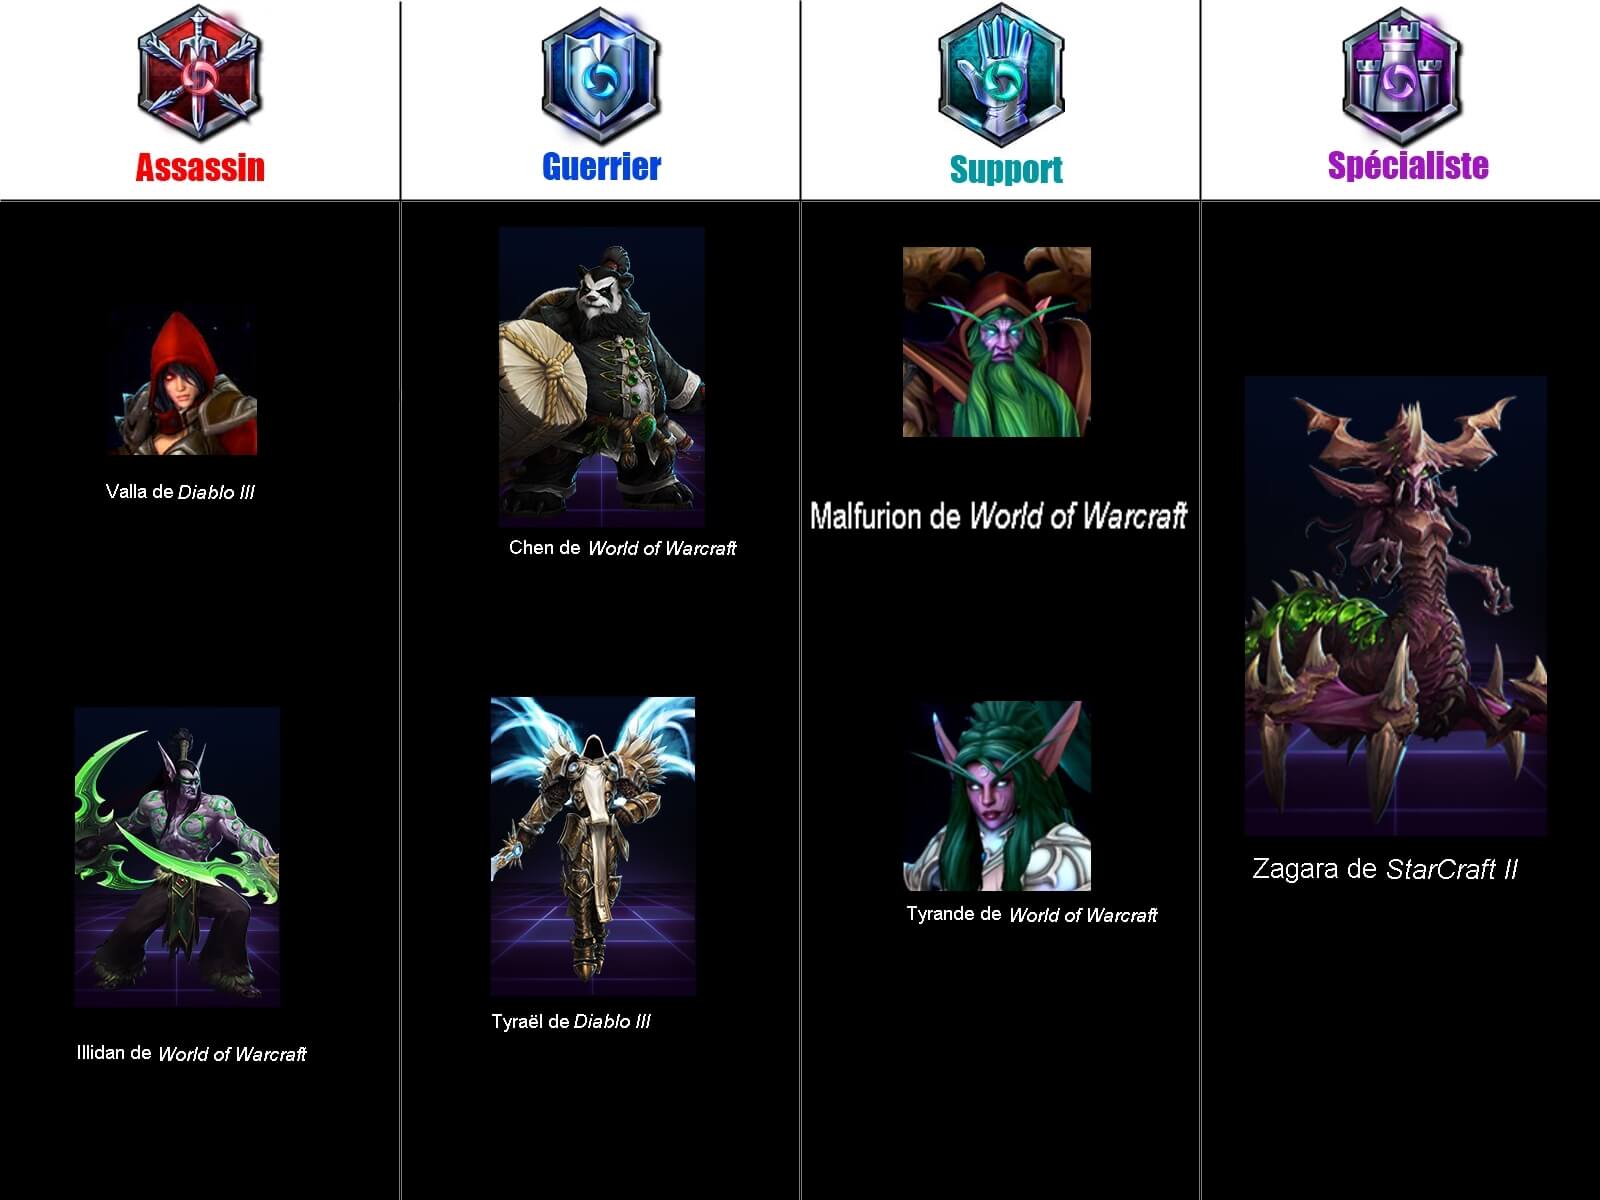Click Chen the panda portrait
The image size is (1600, 1200).
(602, 377)
